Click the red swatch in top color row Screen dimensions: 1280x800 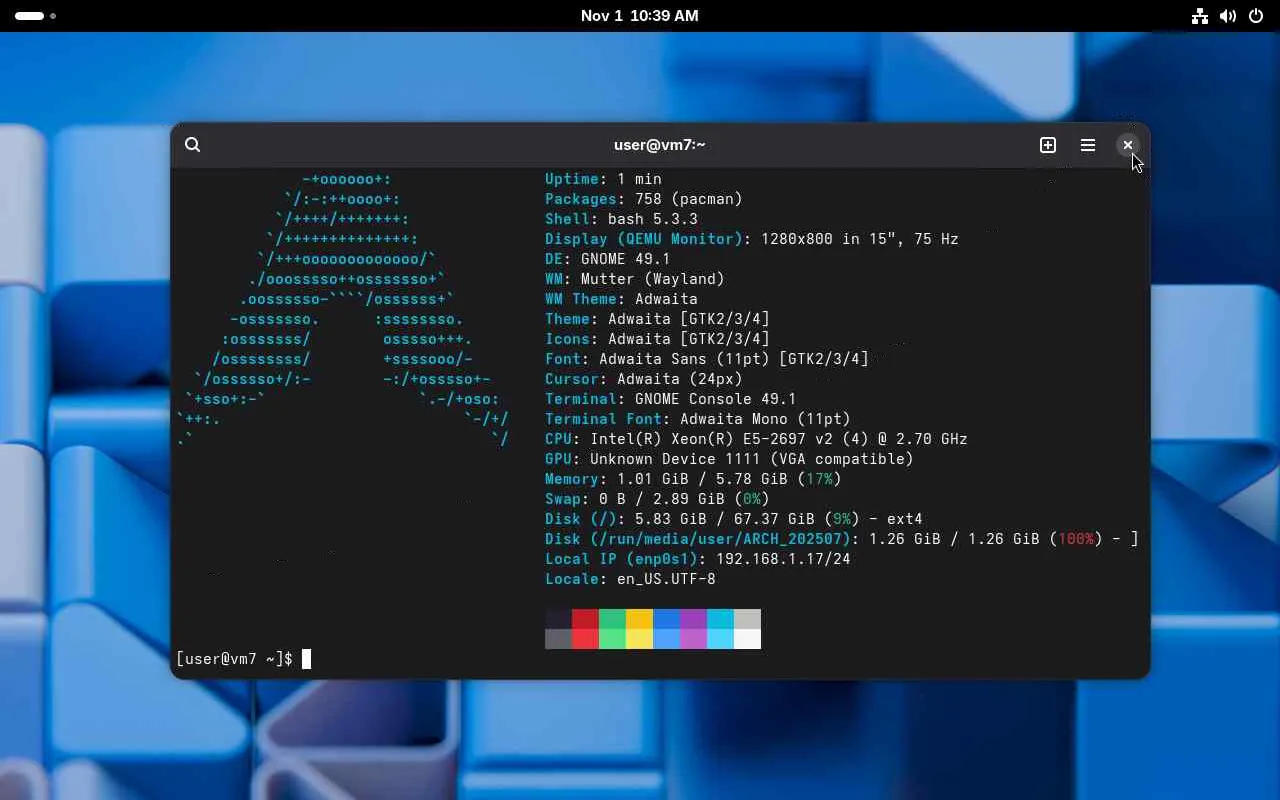[585, 619]
